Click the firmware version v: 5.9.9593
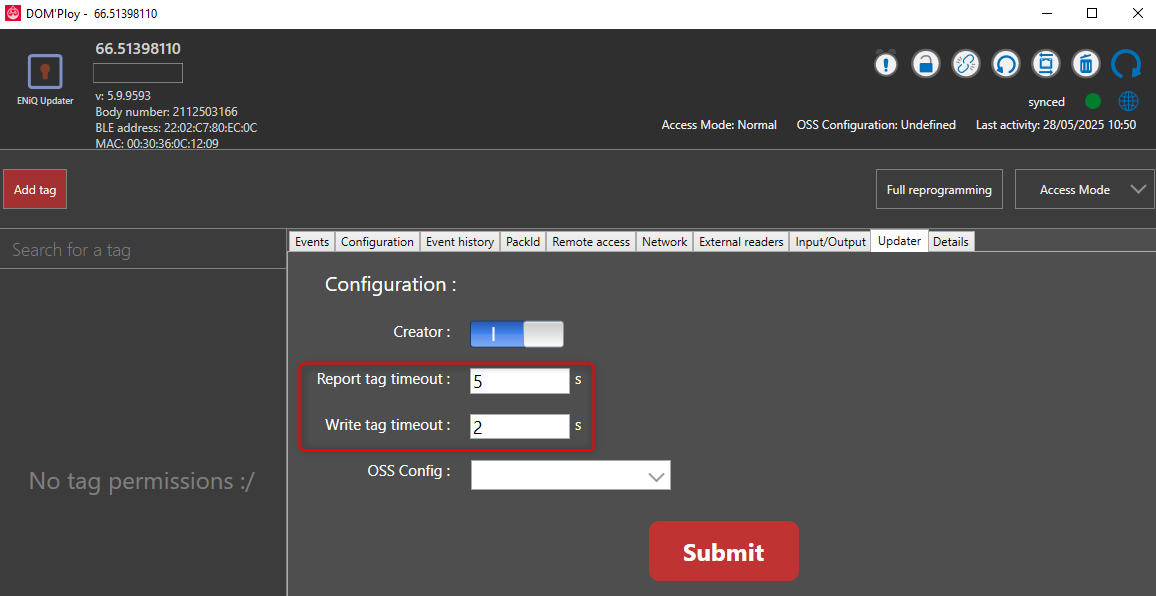The height and width of the screenshot is (596, 1156). coord(123,96)
